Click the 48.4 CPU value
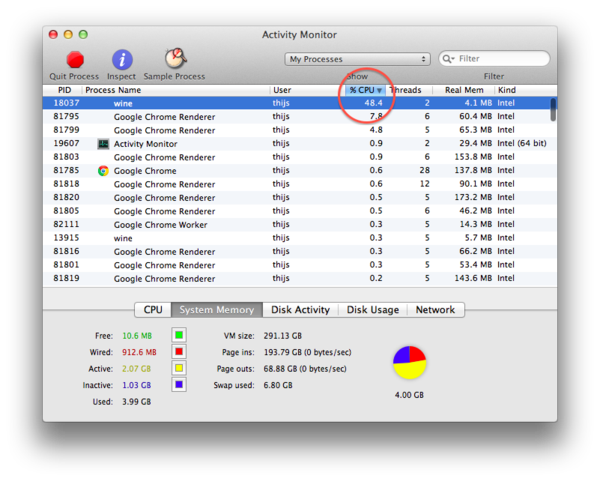The image size is (600, 481). coord(373,103)
